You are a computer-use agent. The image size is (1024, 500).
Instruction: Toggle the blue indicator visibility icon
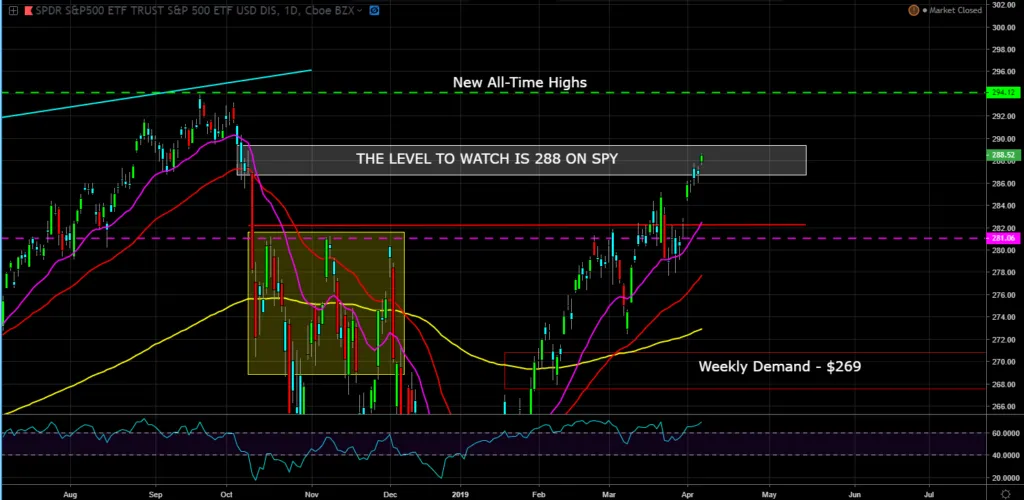[x=373, y=10]
